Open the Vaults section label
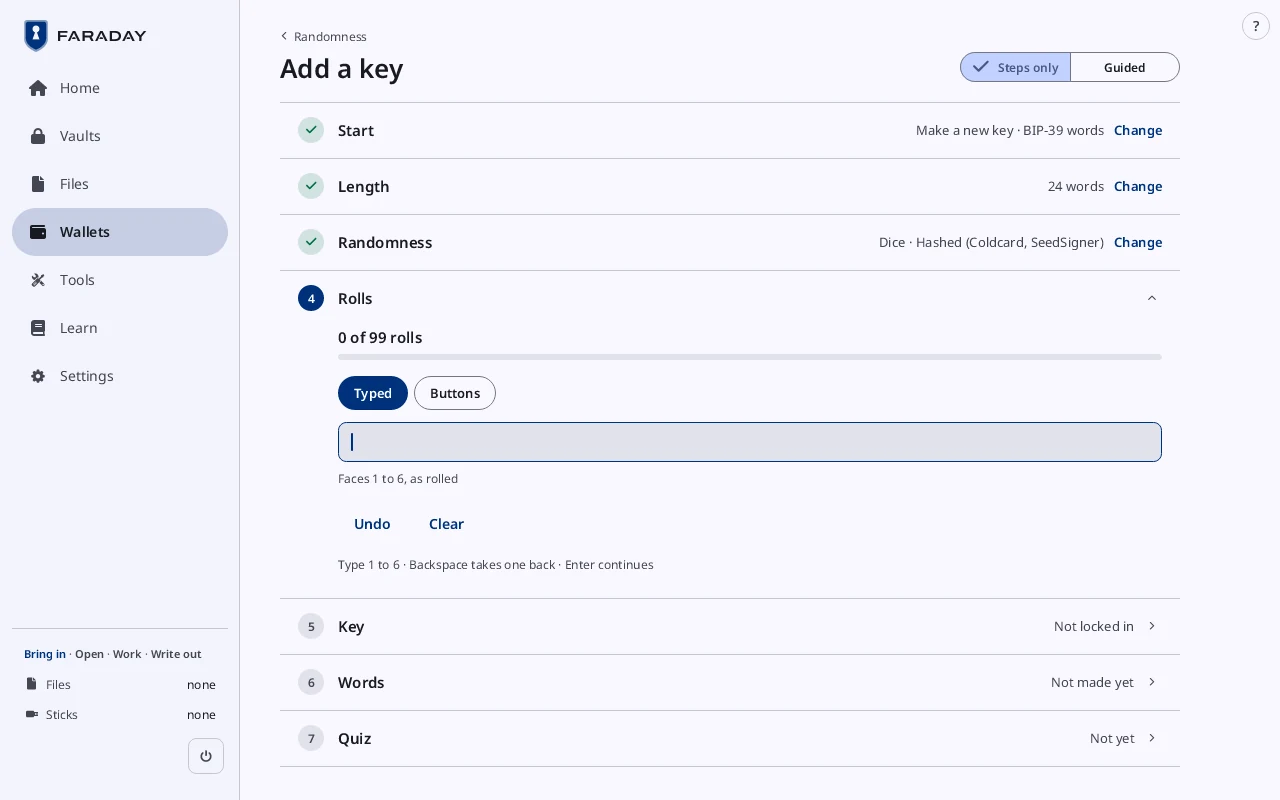This screenshot has width=1280, height=800. [80, 136]
